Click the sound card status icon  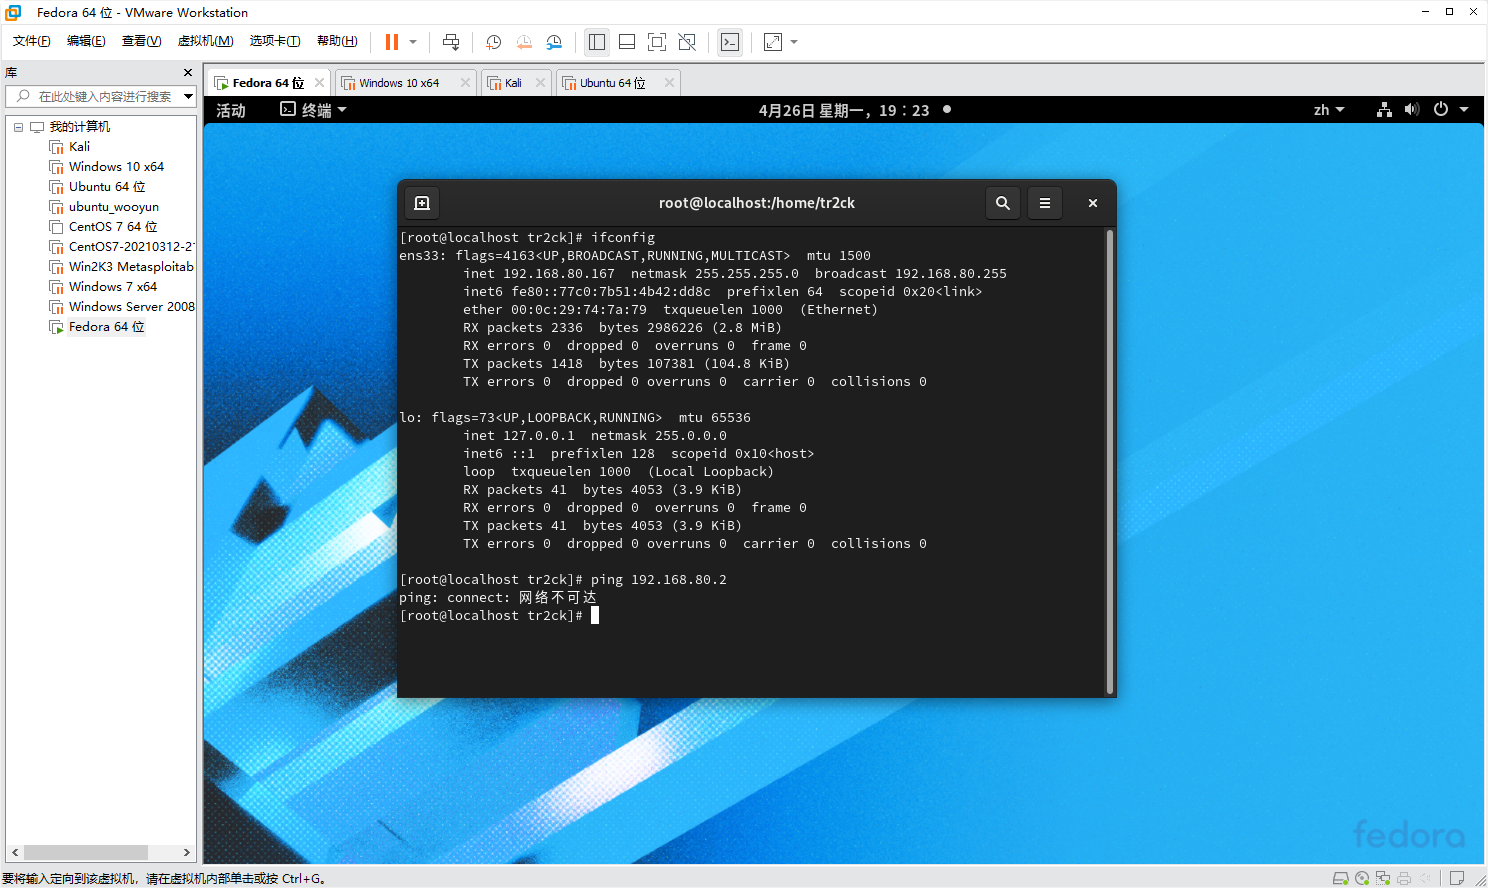tap(1425, 878)
